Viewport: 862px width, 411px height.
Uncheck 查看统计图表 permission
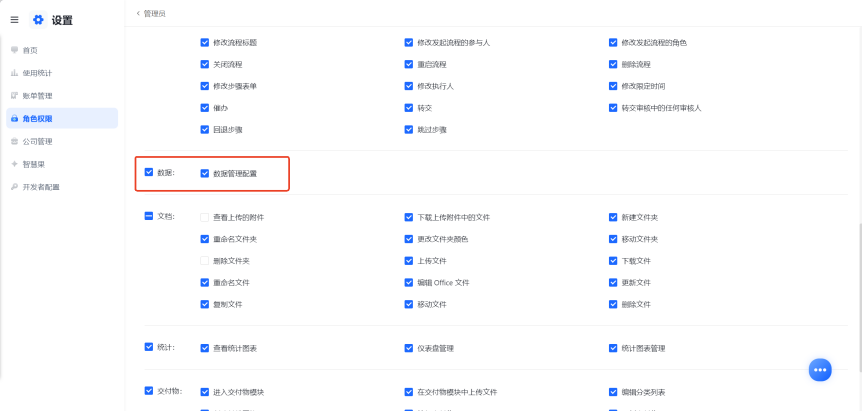pyautogui.click(x=205, y=348)
